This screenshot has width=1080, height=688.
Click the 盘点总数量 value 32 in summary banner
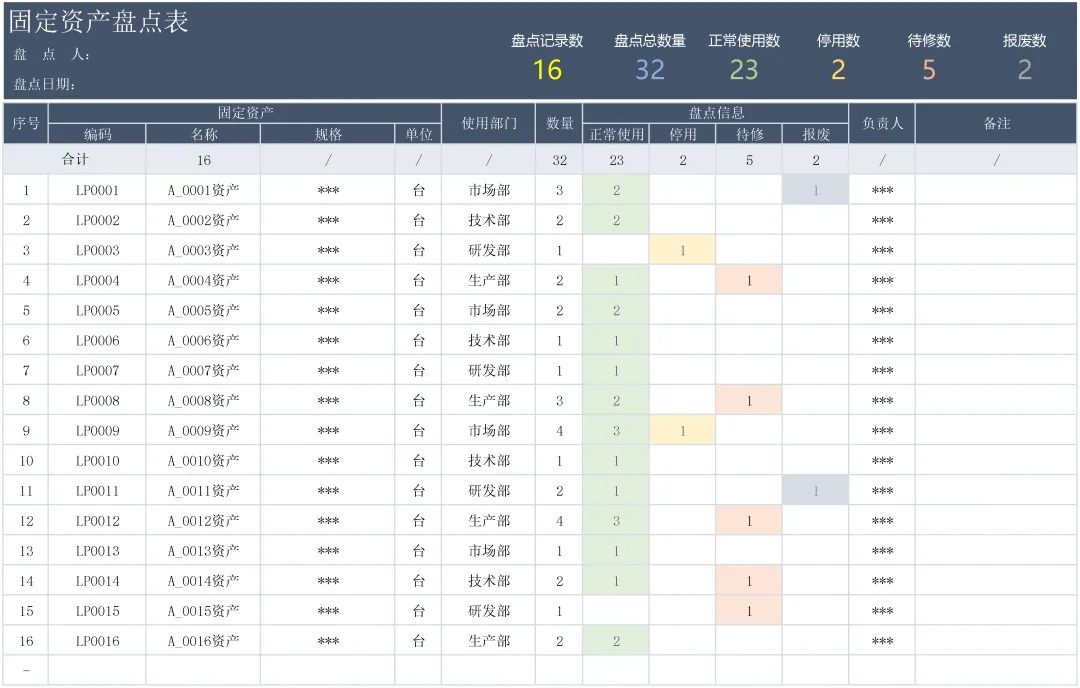650,70
